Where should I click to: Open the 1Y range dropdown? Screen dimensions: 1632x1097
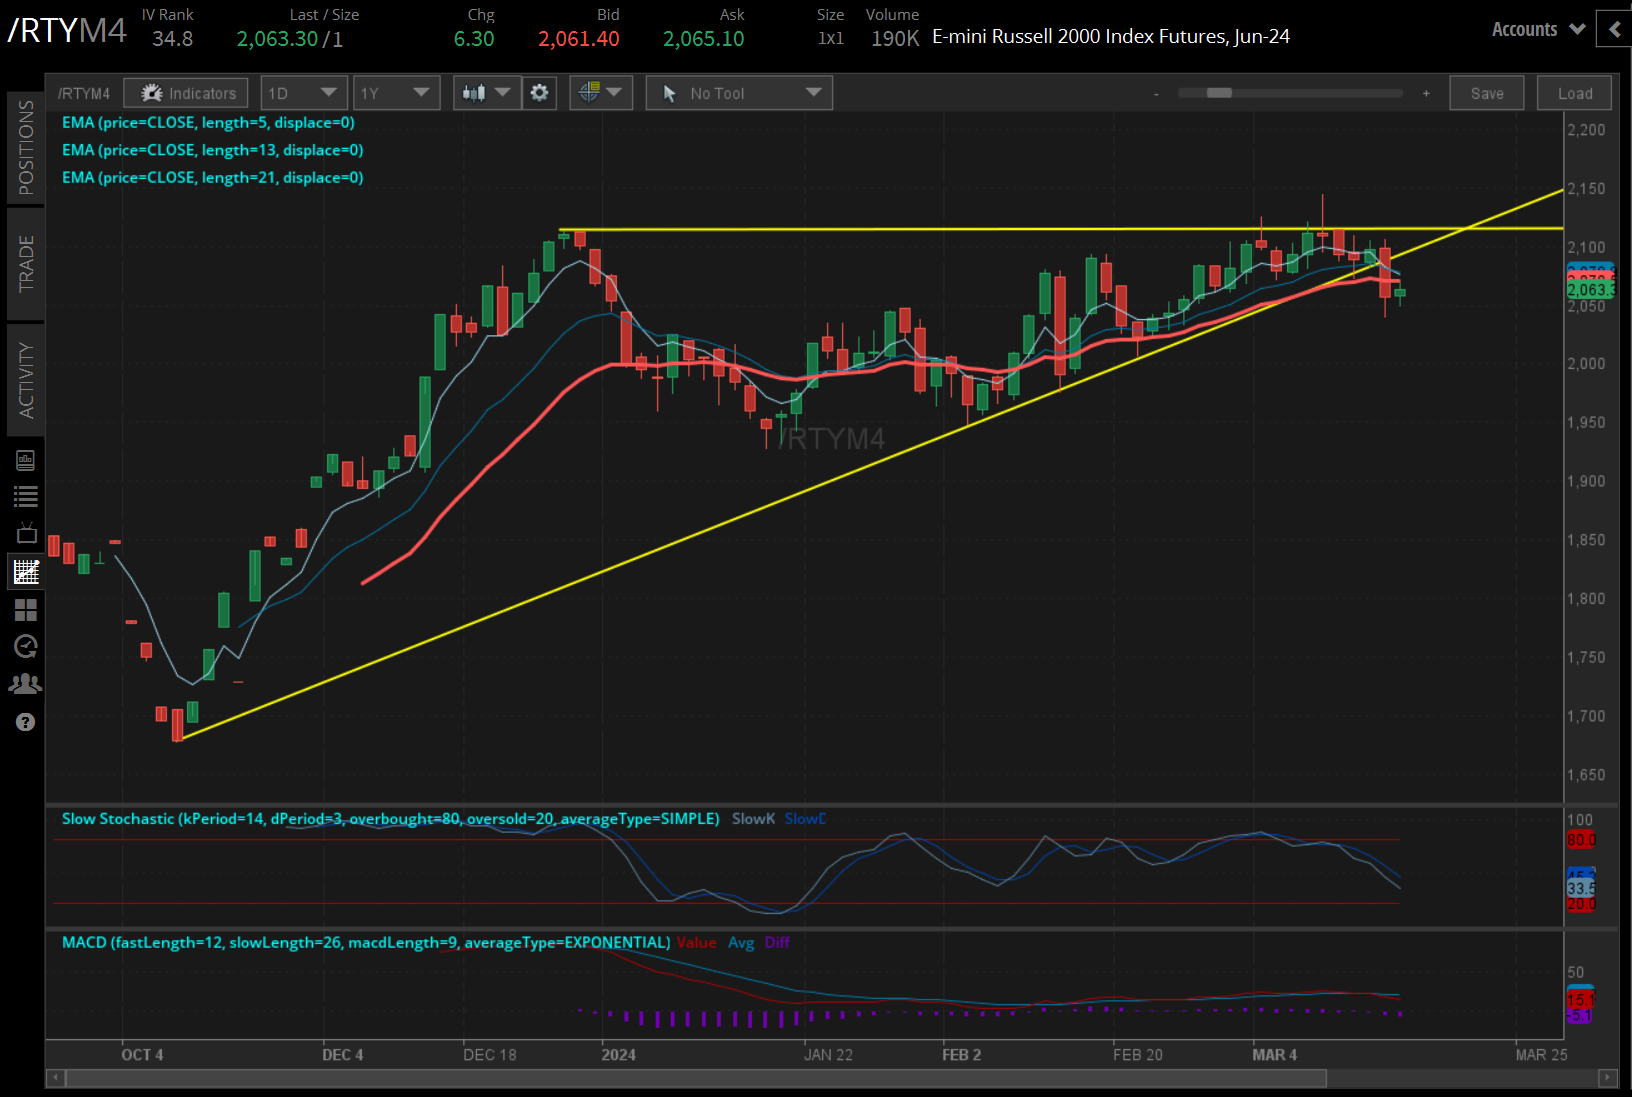[x=396, y=92]
